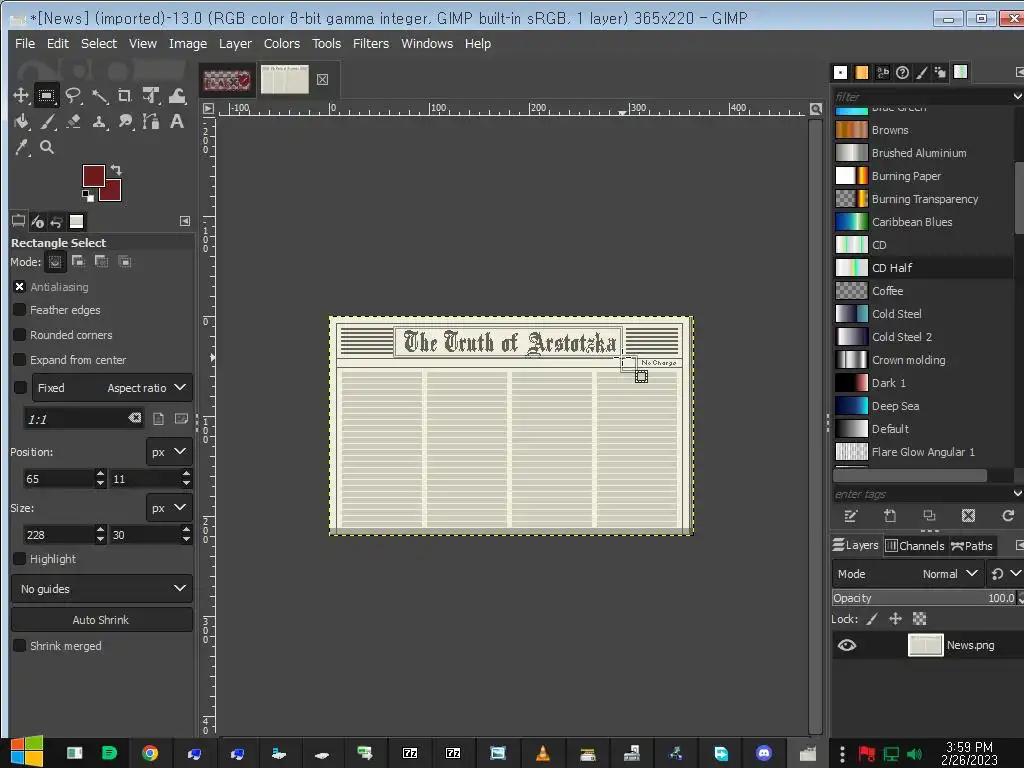Open the Select menu
The image size is (1024, 768).
[99, 44]
